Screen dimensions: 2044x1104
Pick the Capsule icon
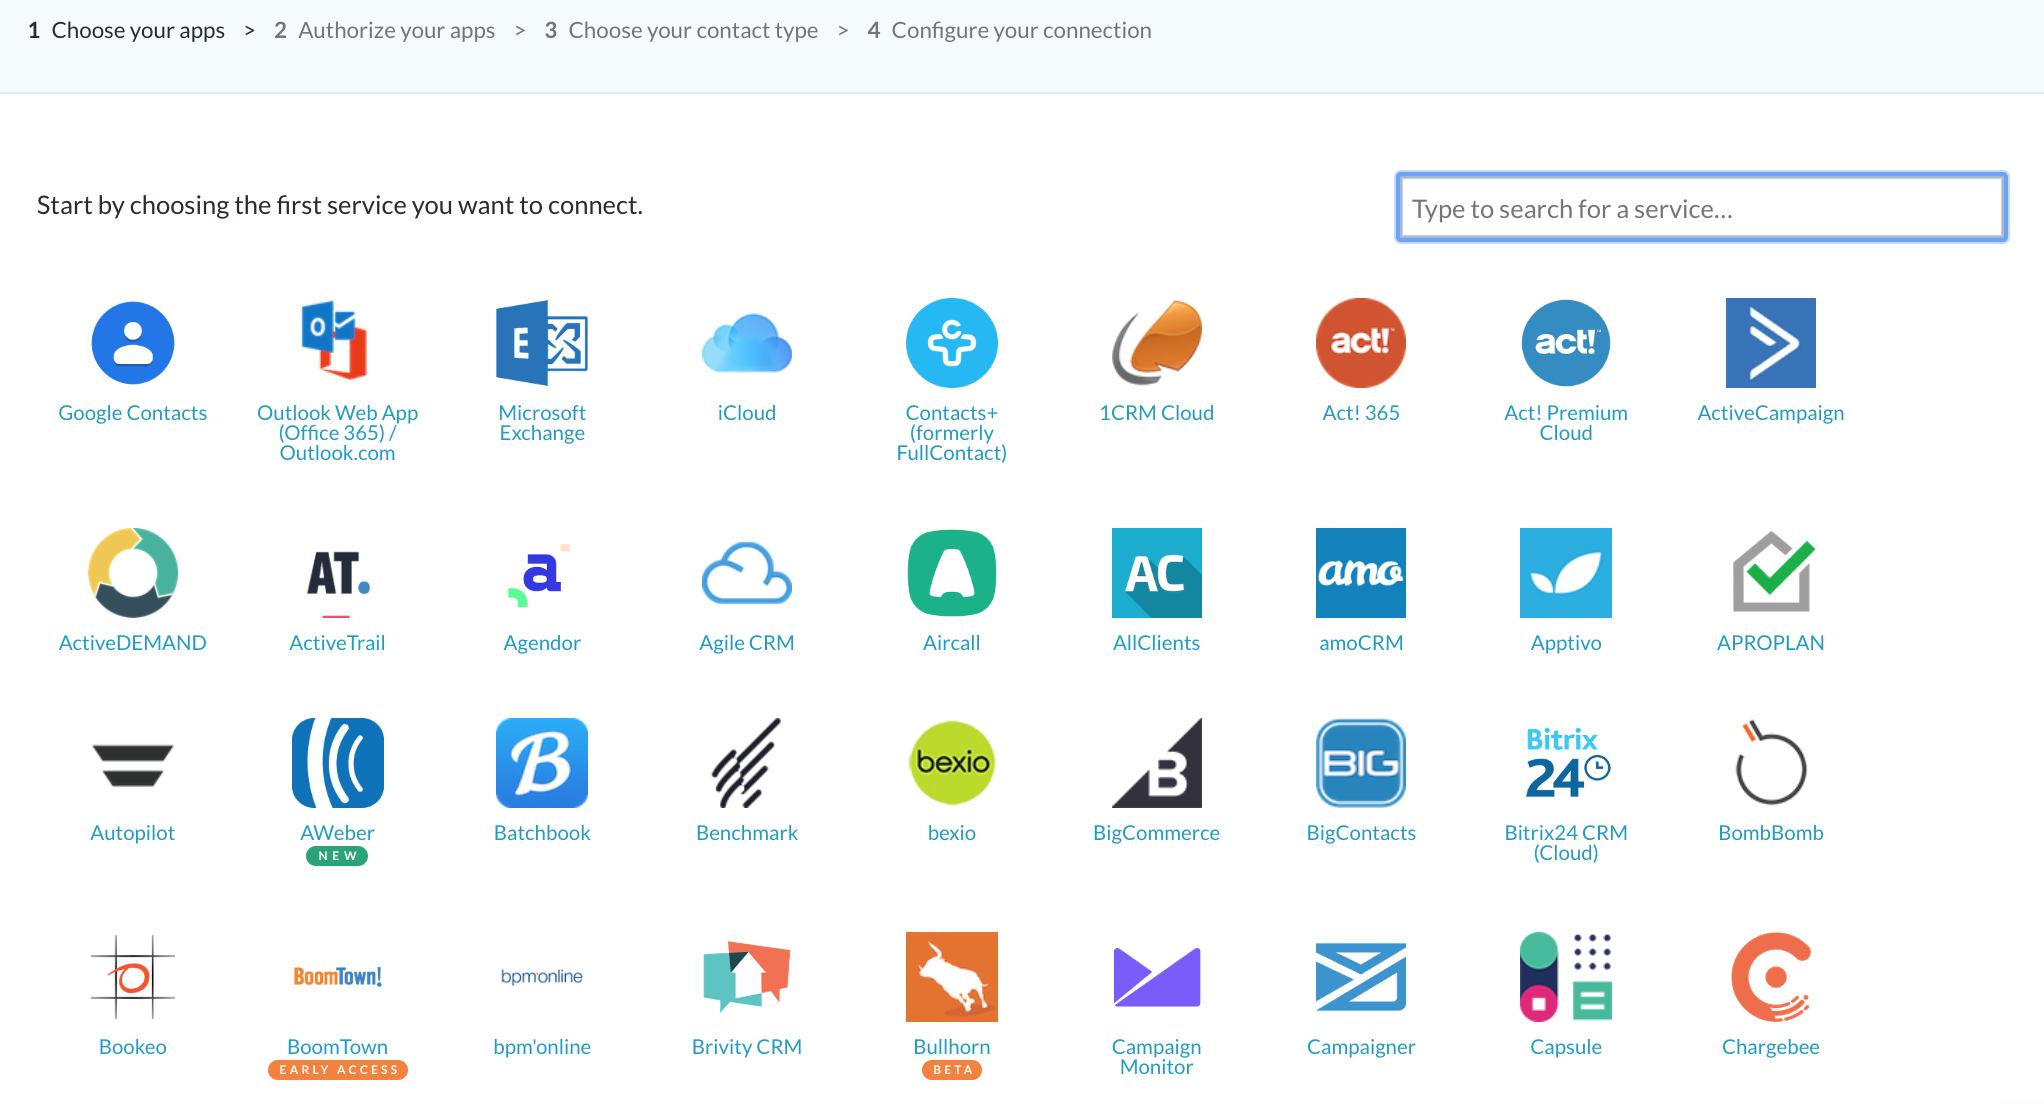[x=1566, y=977]
